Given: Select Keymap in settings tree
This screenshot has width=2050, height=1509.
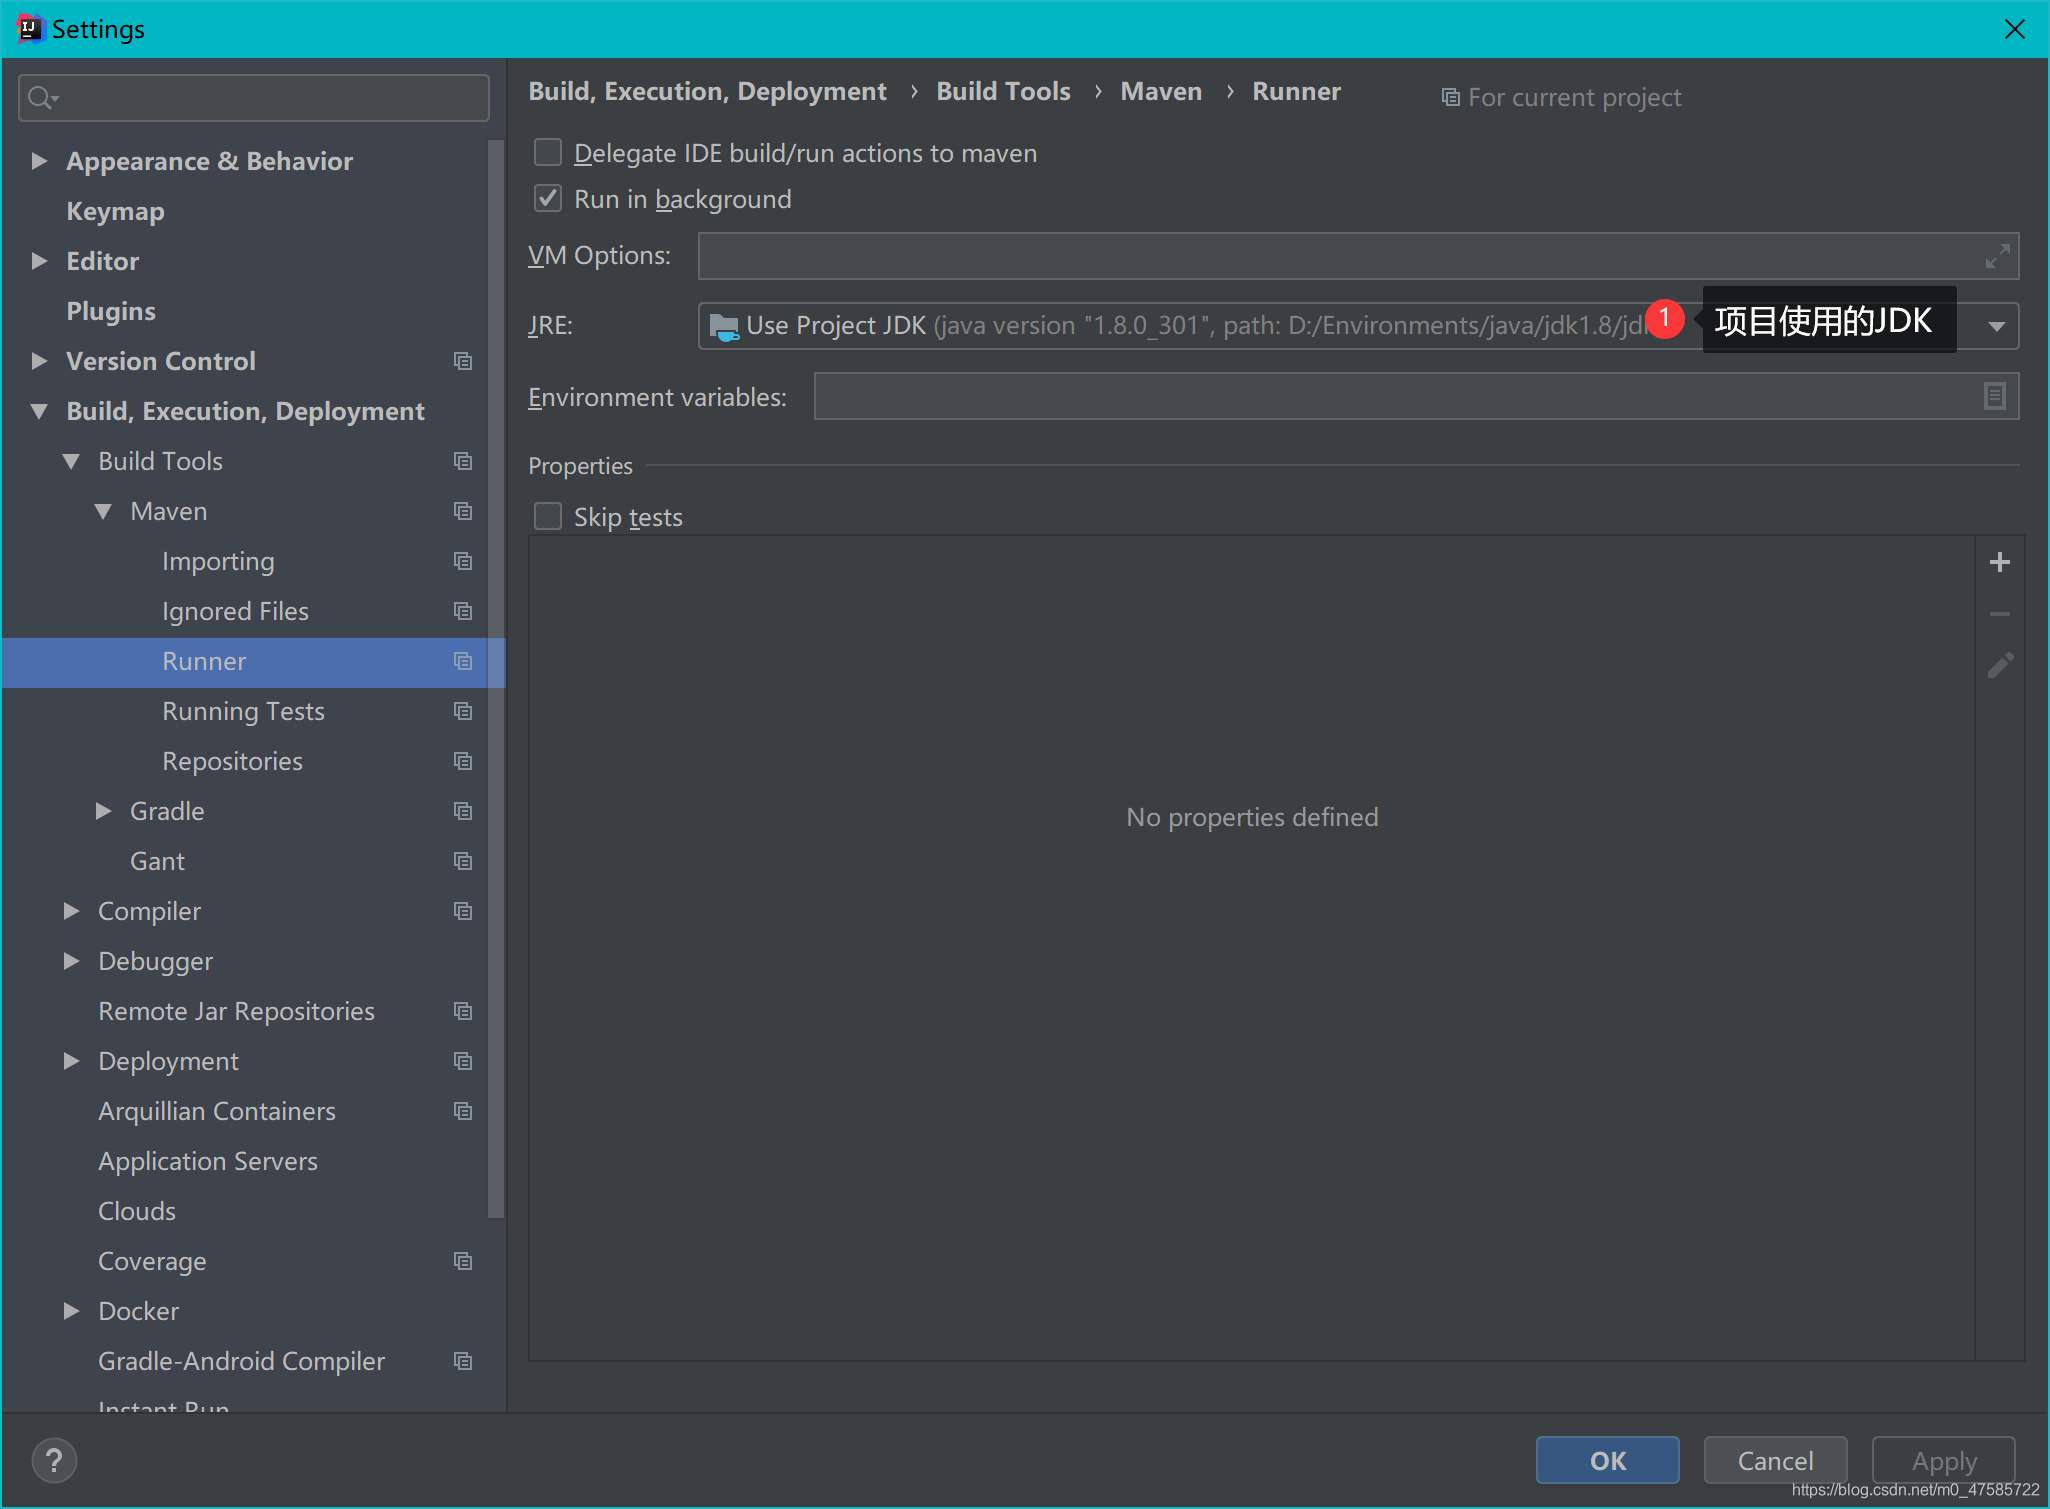Looking at the screenshot, I should pos(115,211).
